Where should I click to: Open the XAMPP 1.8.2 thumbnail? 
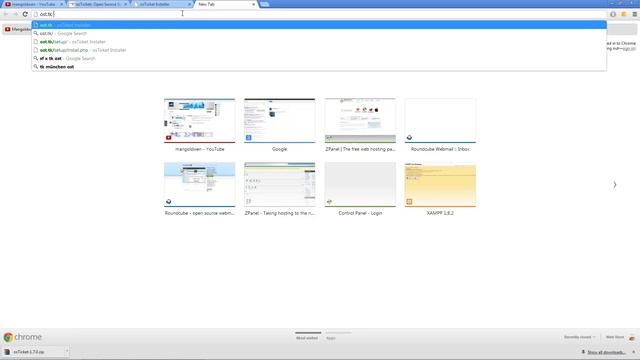(440, 184)
